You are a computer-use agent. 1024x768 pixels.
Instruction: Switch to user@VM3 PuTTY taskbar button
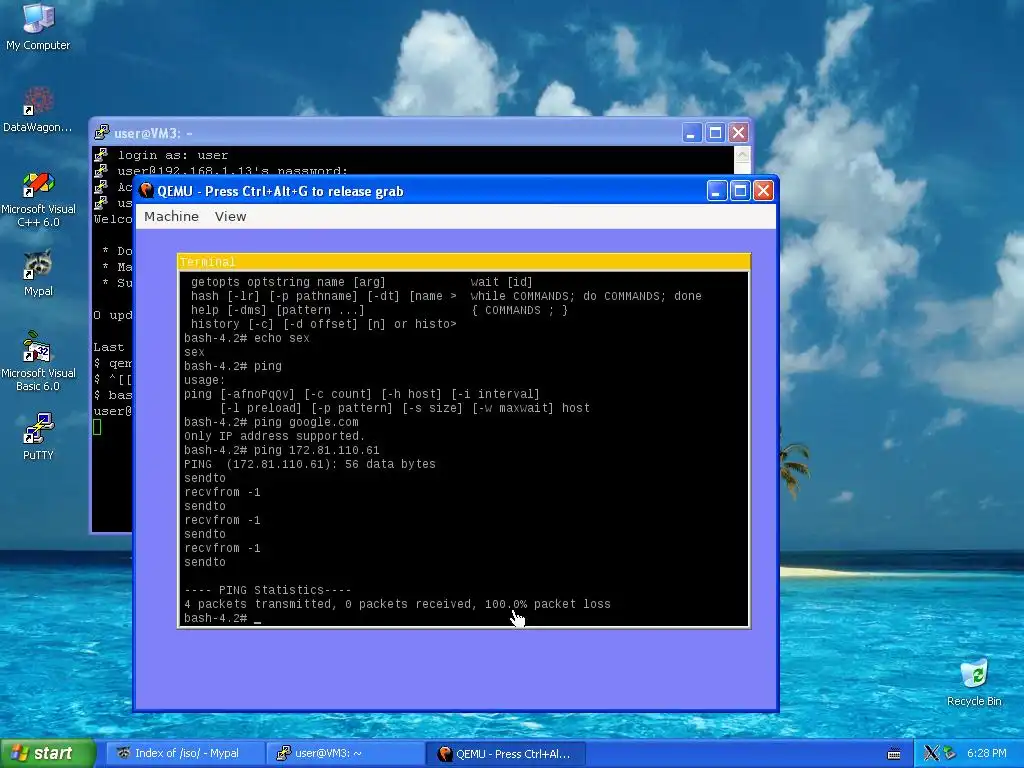(345, 754)
